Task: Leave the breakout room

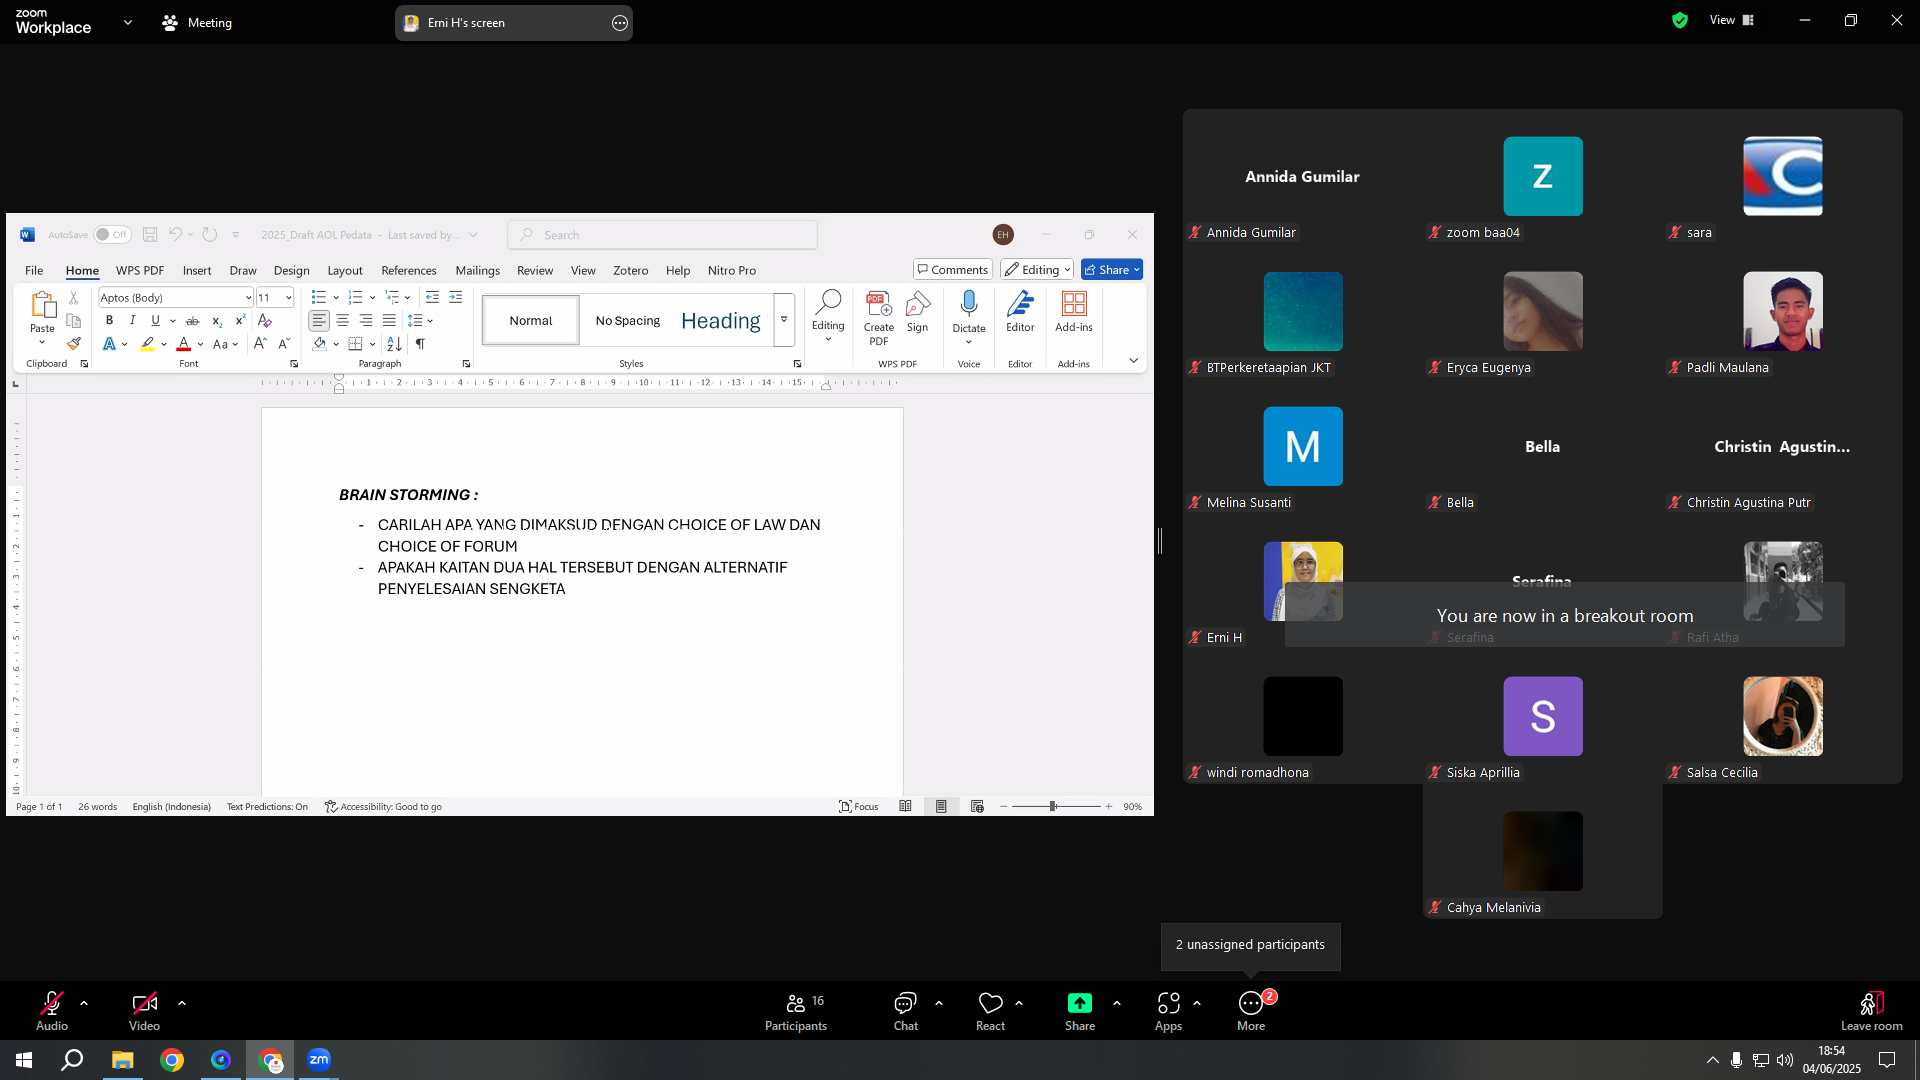Action: point(1871,1011)
